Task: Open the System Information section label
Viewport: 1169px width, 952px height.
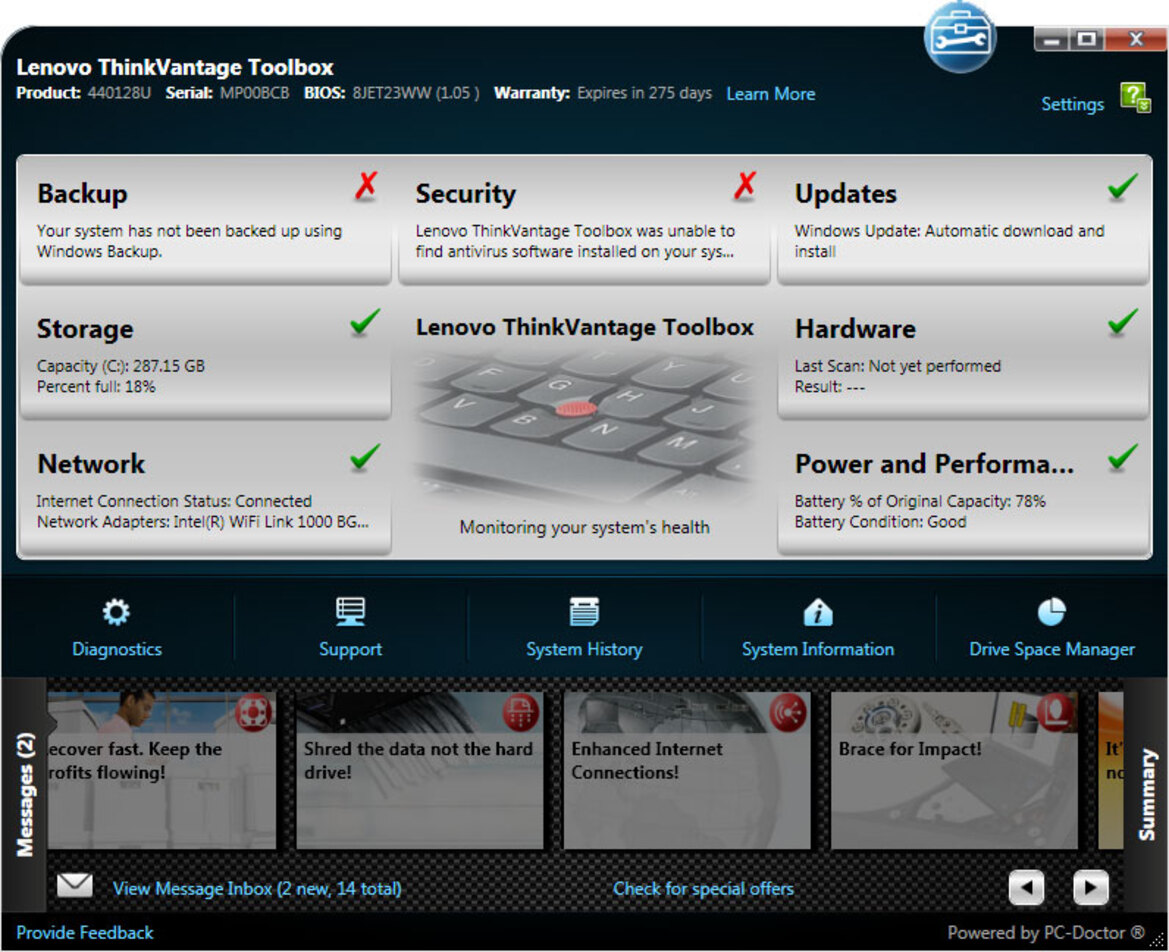Action: click(x=818, y=649)
